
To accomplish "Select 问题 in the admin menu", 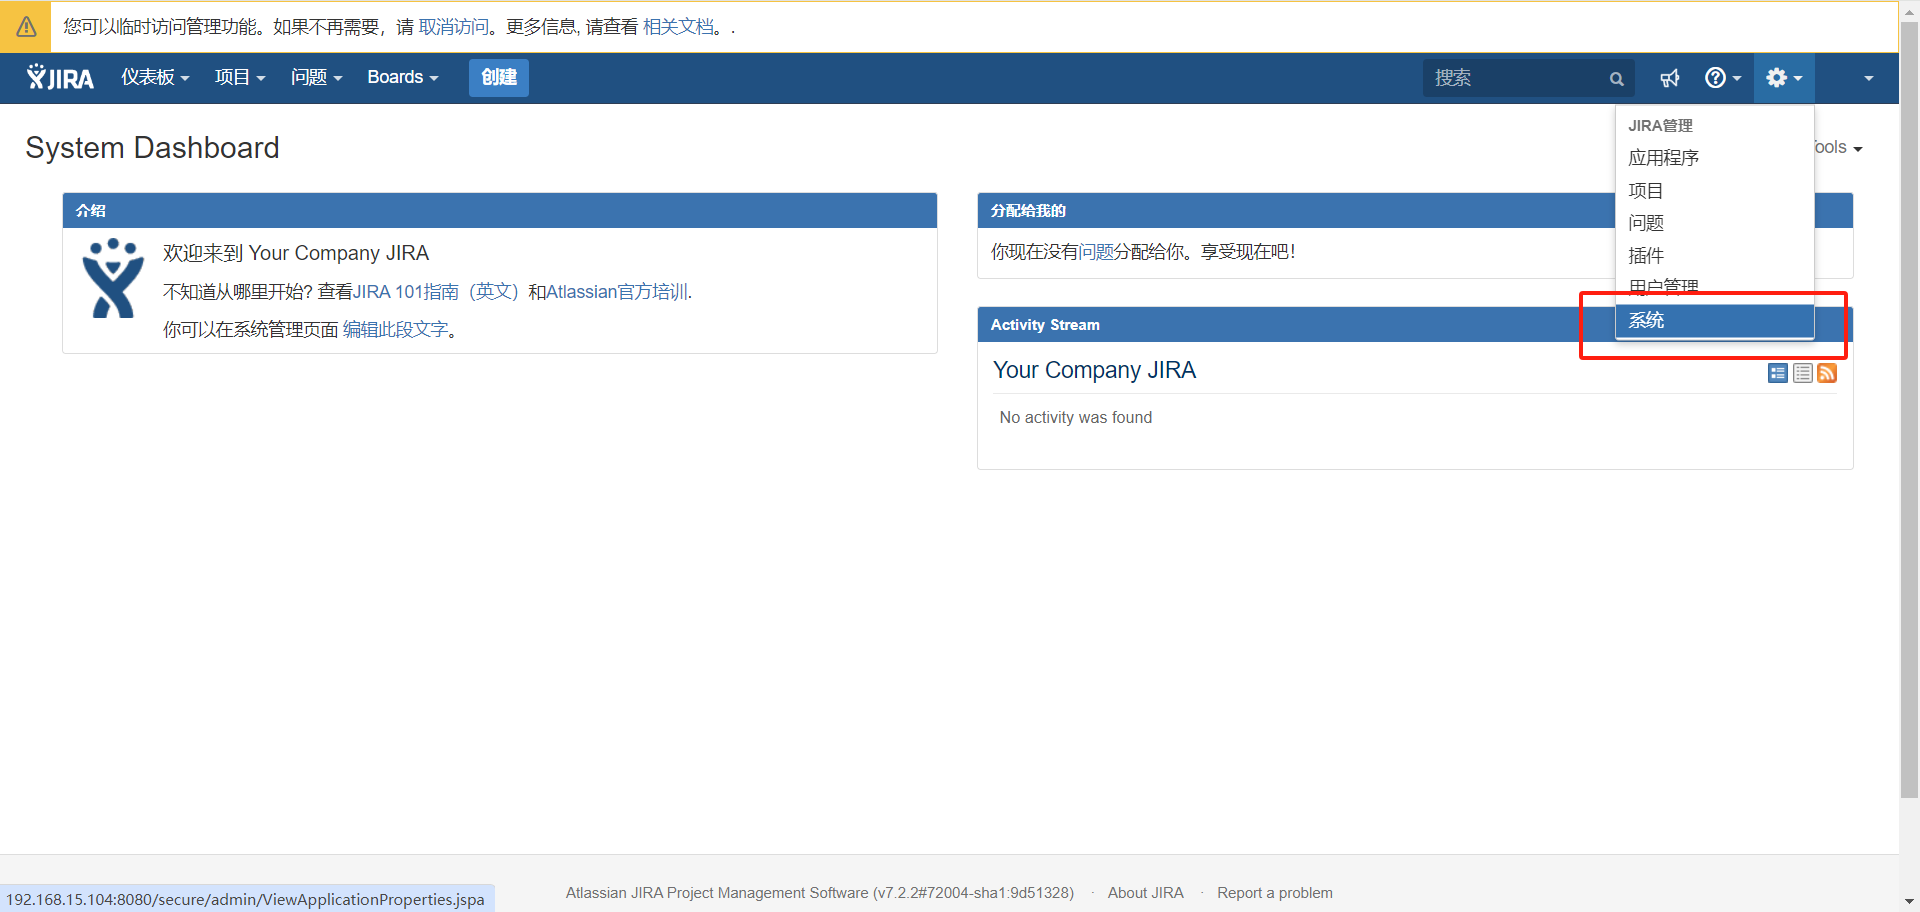I will 1714,223.
